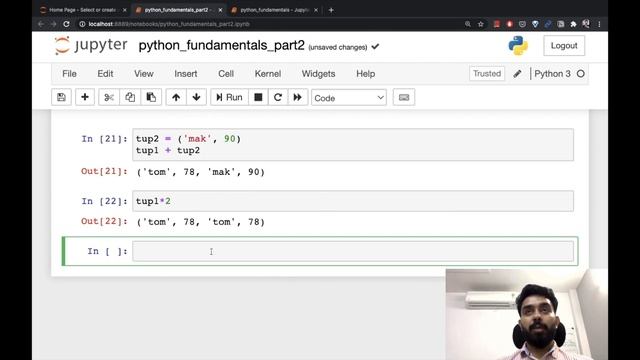Open the File menu

click(69, 74)
